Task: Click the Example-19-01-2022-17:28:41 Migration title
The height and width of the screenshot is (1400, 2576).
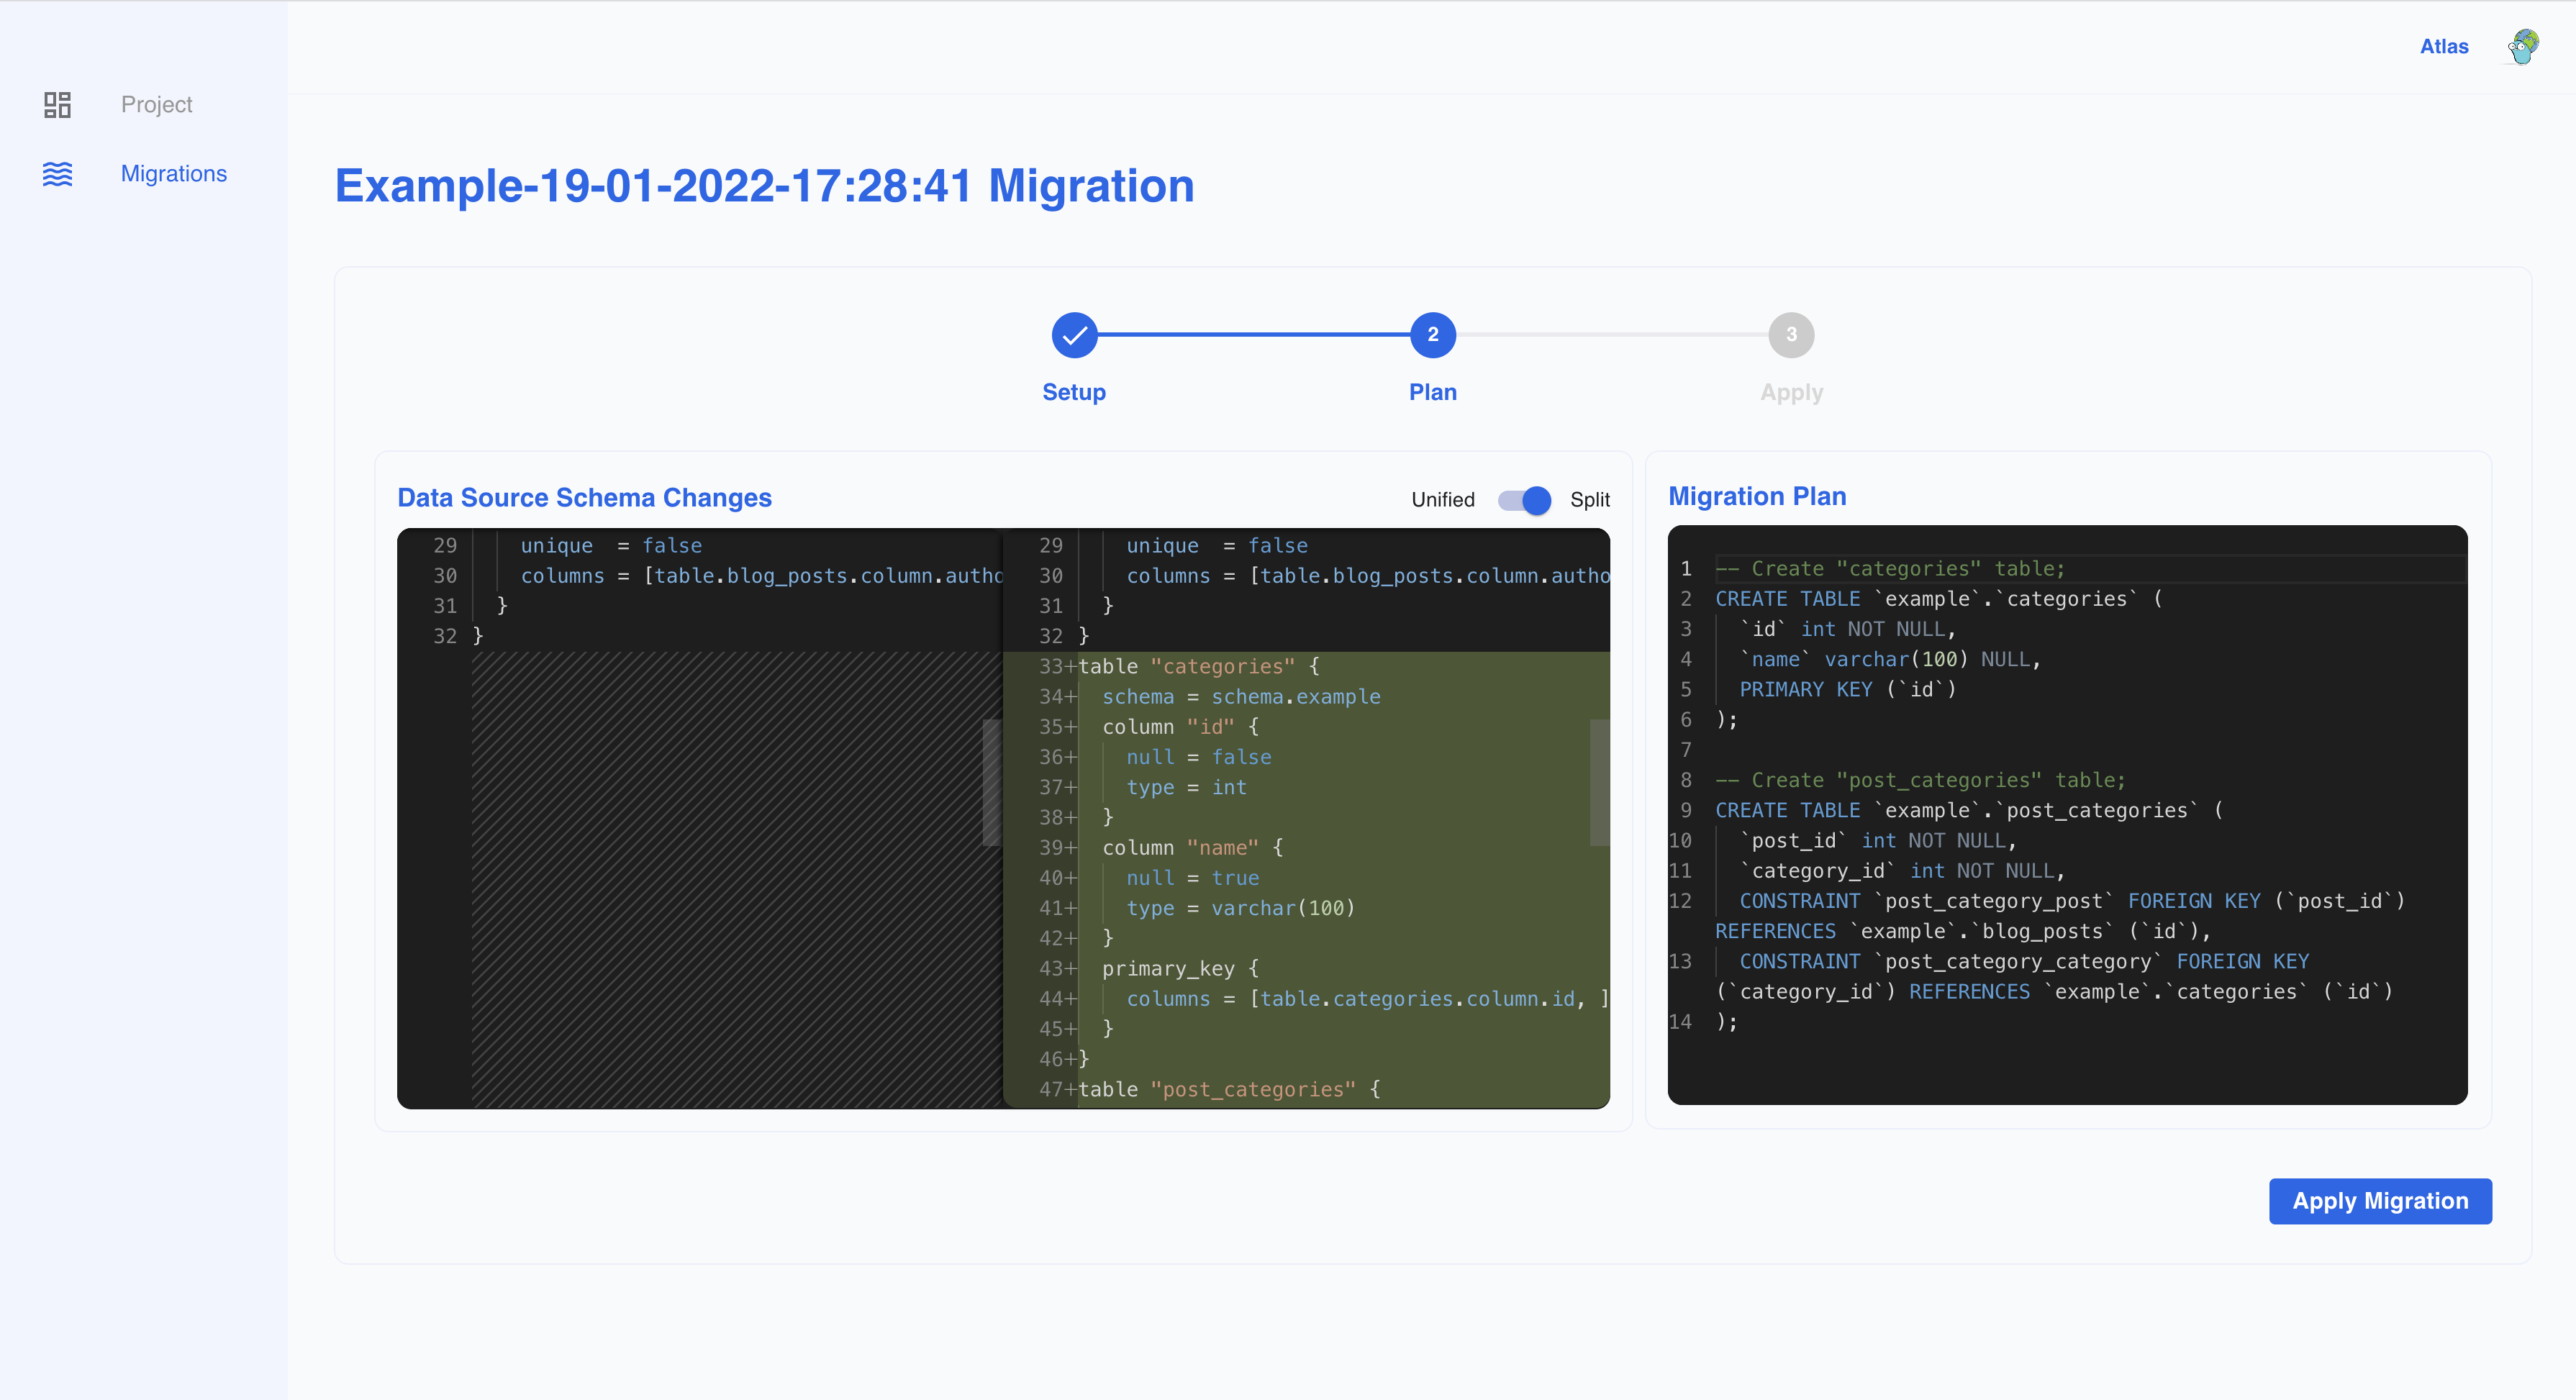Action: click(x=764, y=186)
